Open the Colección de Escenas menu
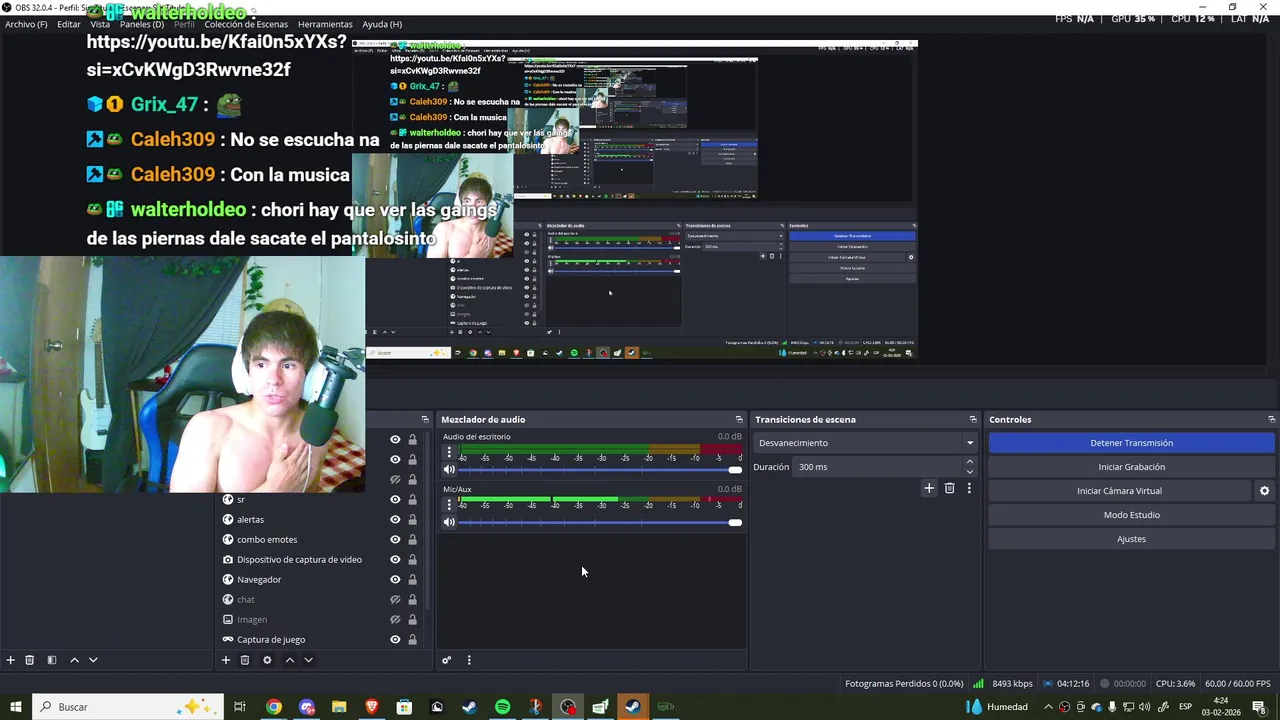The width and height of the screenshot is (1280, 720). point(246,24)
